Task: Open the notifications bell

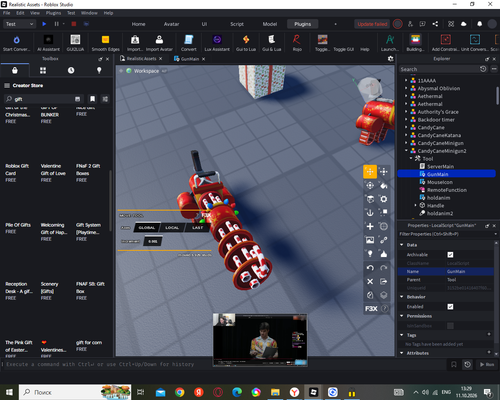Action: [x=479, y=24]
